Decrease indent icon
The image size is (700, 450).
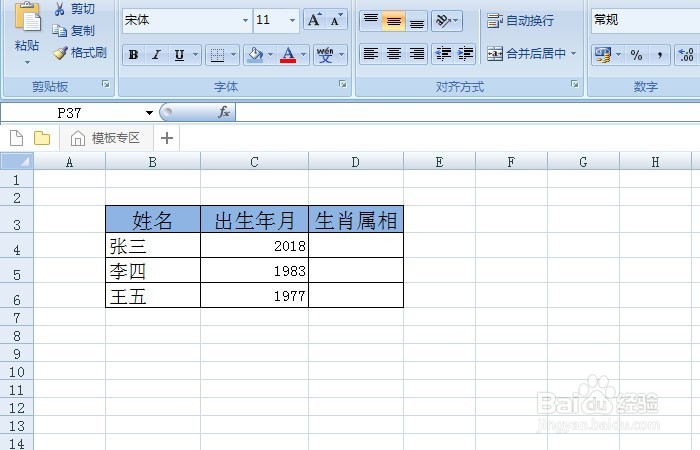pyautogui.click(x=443, y=54)
